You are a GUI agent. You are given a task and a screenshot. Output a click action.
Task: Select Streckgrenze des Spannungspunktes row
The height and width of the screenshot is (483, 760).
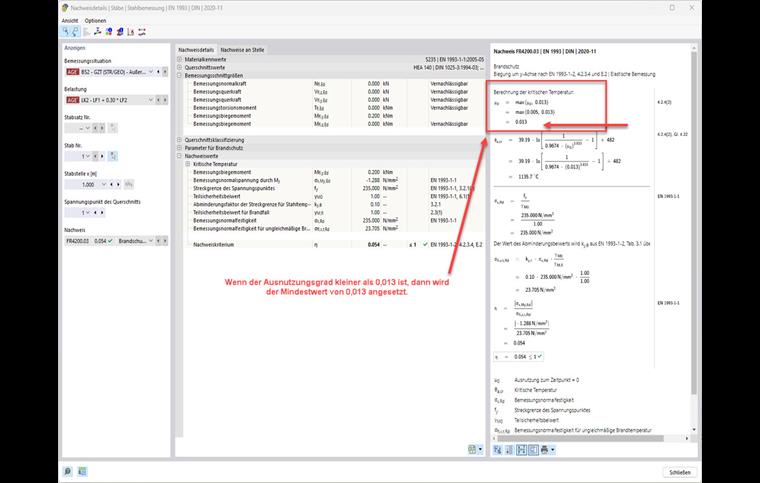(333, 188)
